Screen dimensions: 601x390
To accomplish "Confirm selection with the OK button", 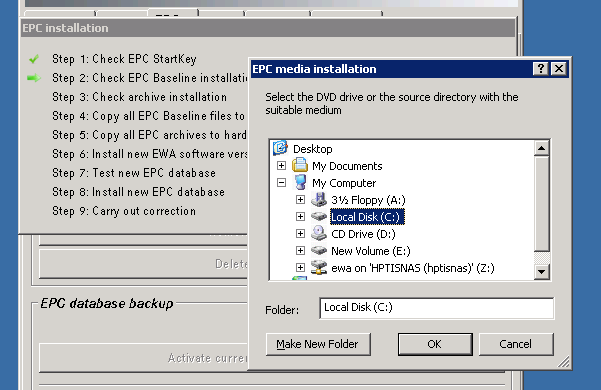I will pyautogui.click(x=435, y=344).
